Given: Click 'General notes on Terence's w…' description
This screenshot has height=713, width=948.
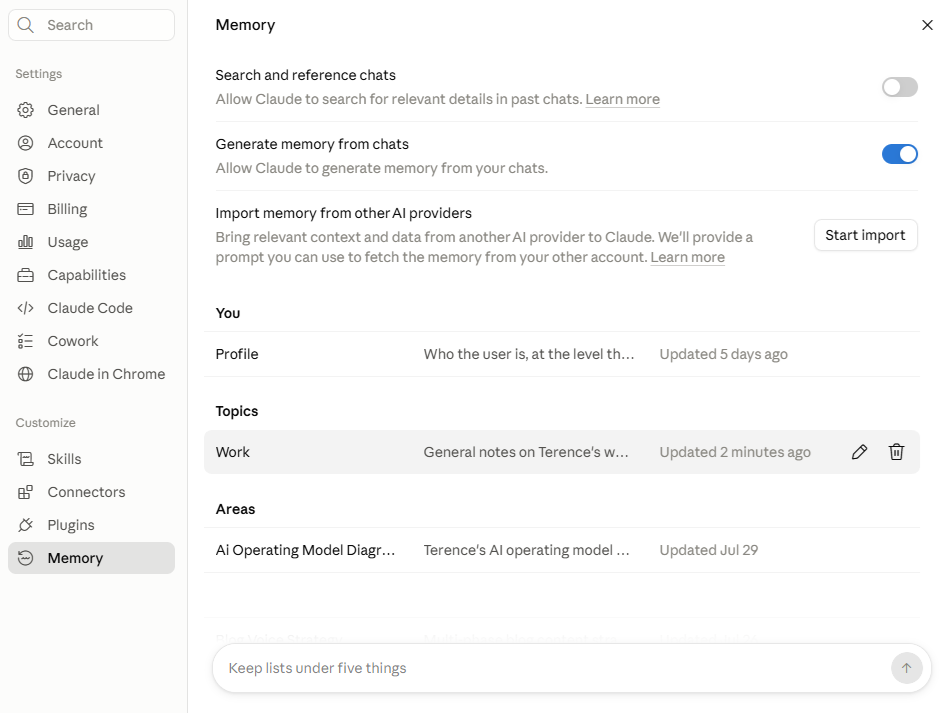Looking at the screenshot, I should [525, 452].
